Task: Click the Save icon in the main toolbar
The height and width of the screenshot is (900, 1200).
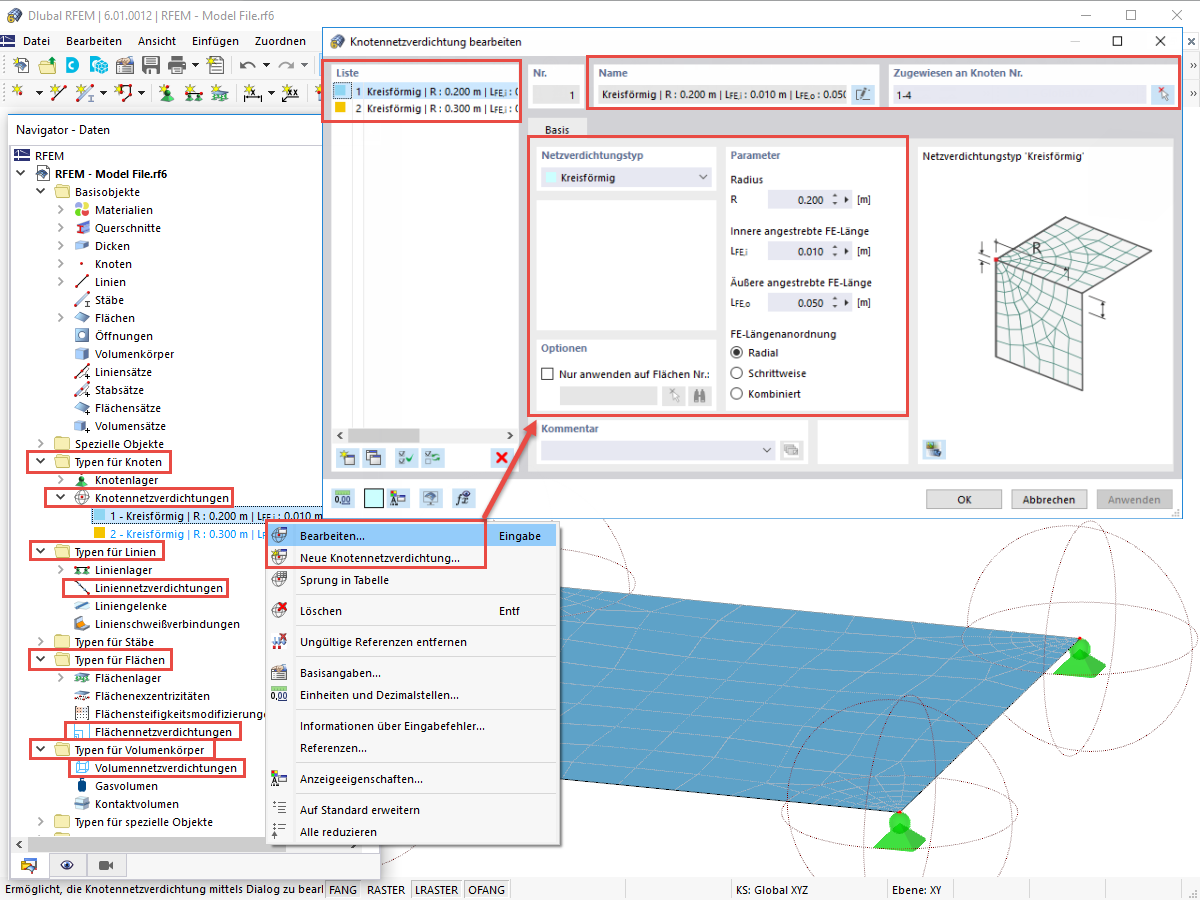Action: click(151, 63)
